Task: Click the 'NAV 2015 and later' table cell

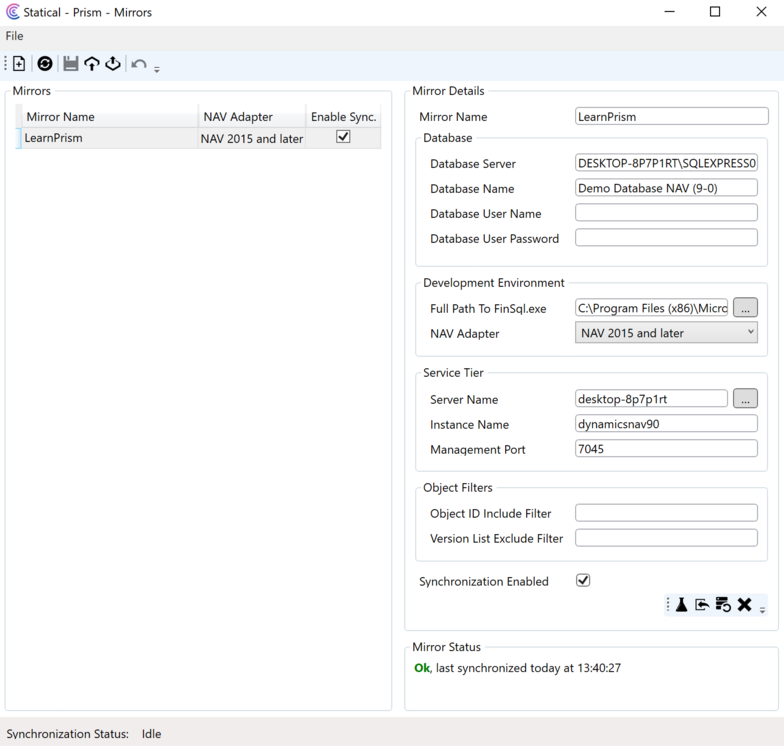Action: tap(252, 138)
